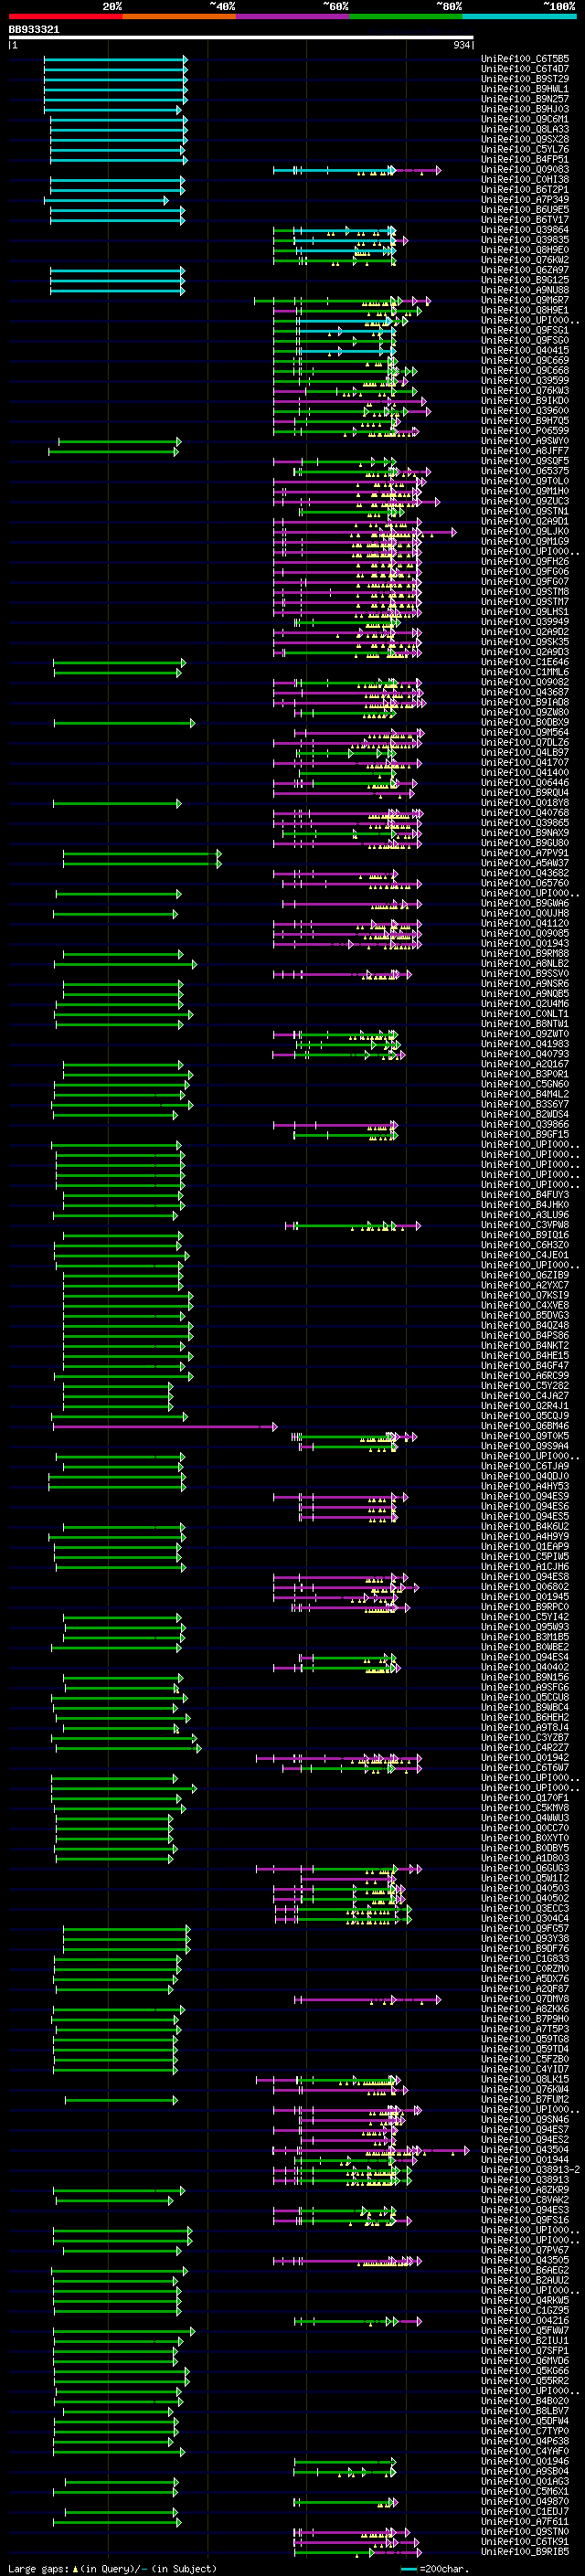Select hit UniRef100_Q9SK35
This screenshot has width=585, height=2576.
click(x=525, y=642)
